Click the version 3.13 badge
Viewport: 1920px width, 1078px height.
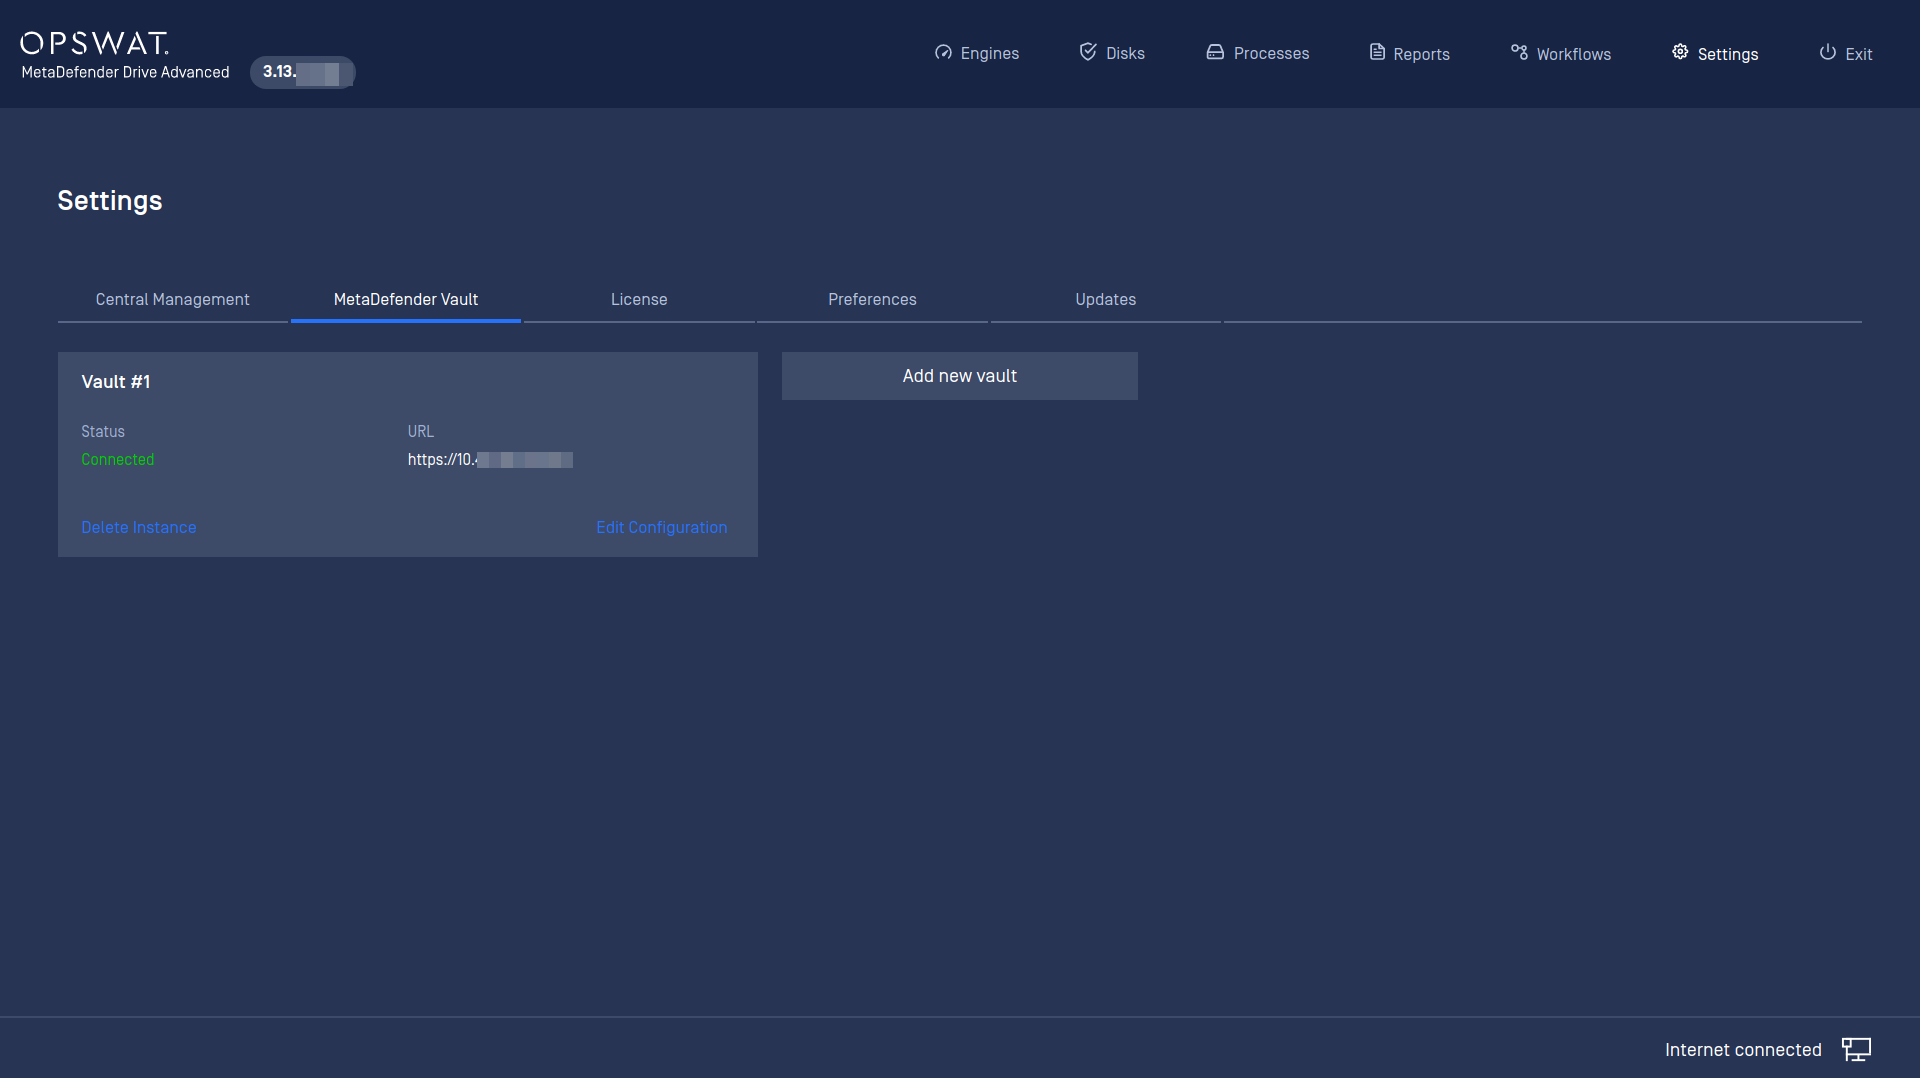pyautogui.click(x=302, y=72)
